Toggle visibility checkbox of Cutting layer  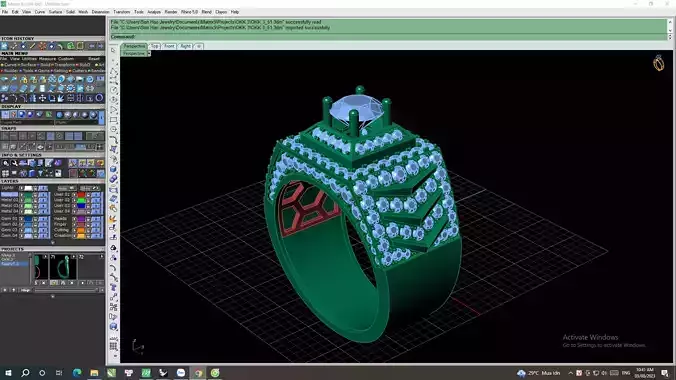coord(74,230)
